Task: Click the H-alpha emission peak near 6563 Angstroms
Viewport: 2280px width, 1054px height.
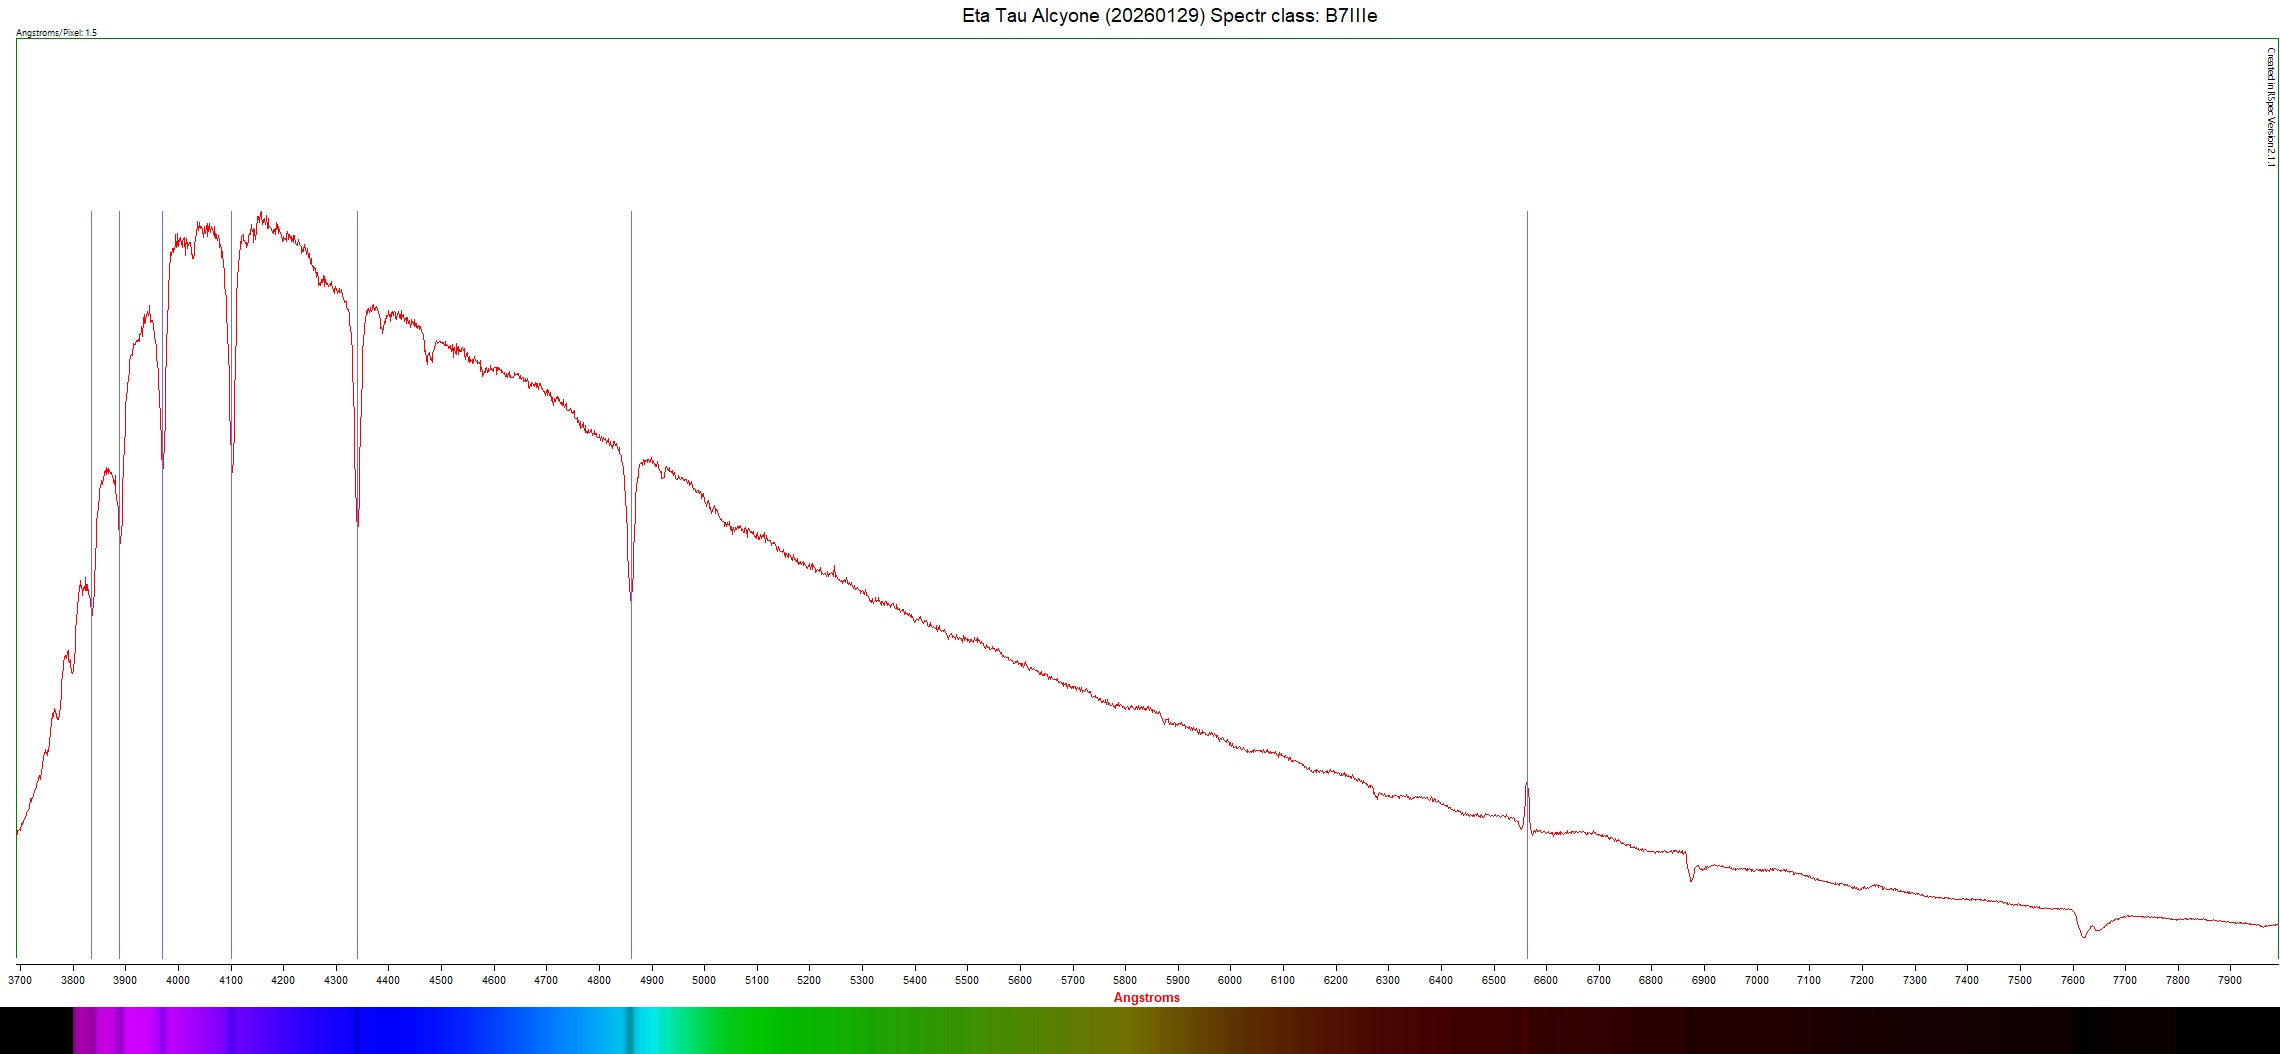Action: [1526, 786]
